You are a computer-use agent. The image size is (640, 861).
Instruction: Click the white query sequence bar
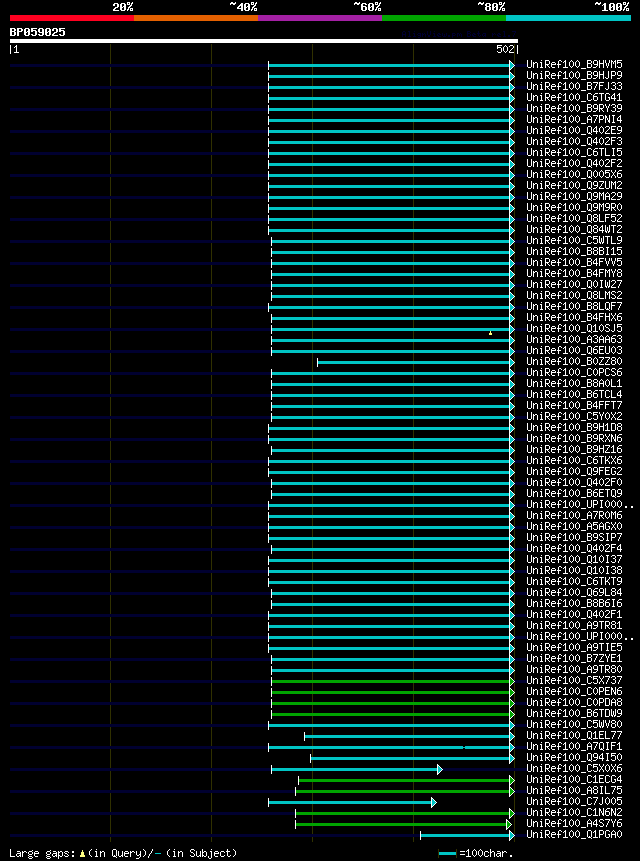[263, 41]
